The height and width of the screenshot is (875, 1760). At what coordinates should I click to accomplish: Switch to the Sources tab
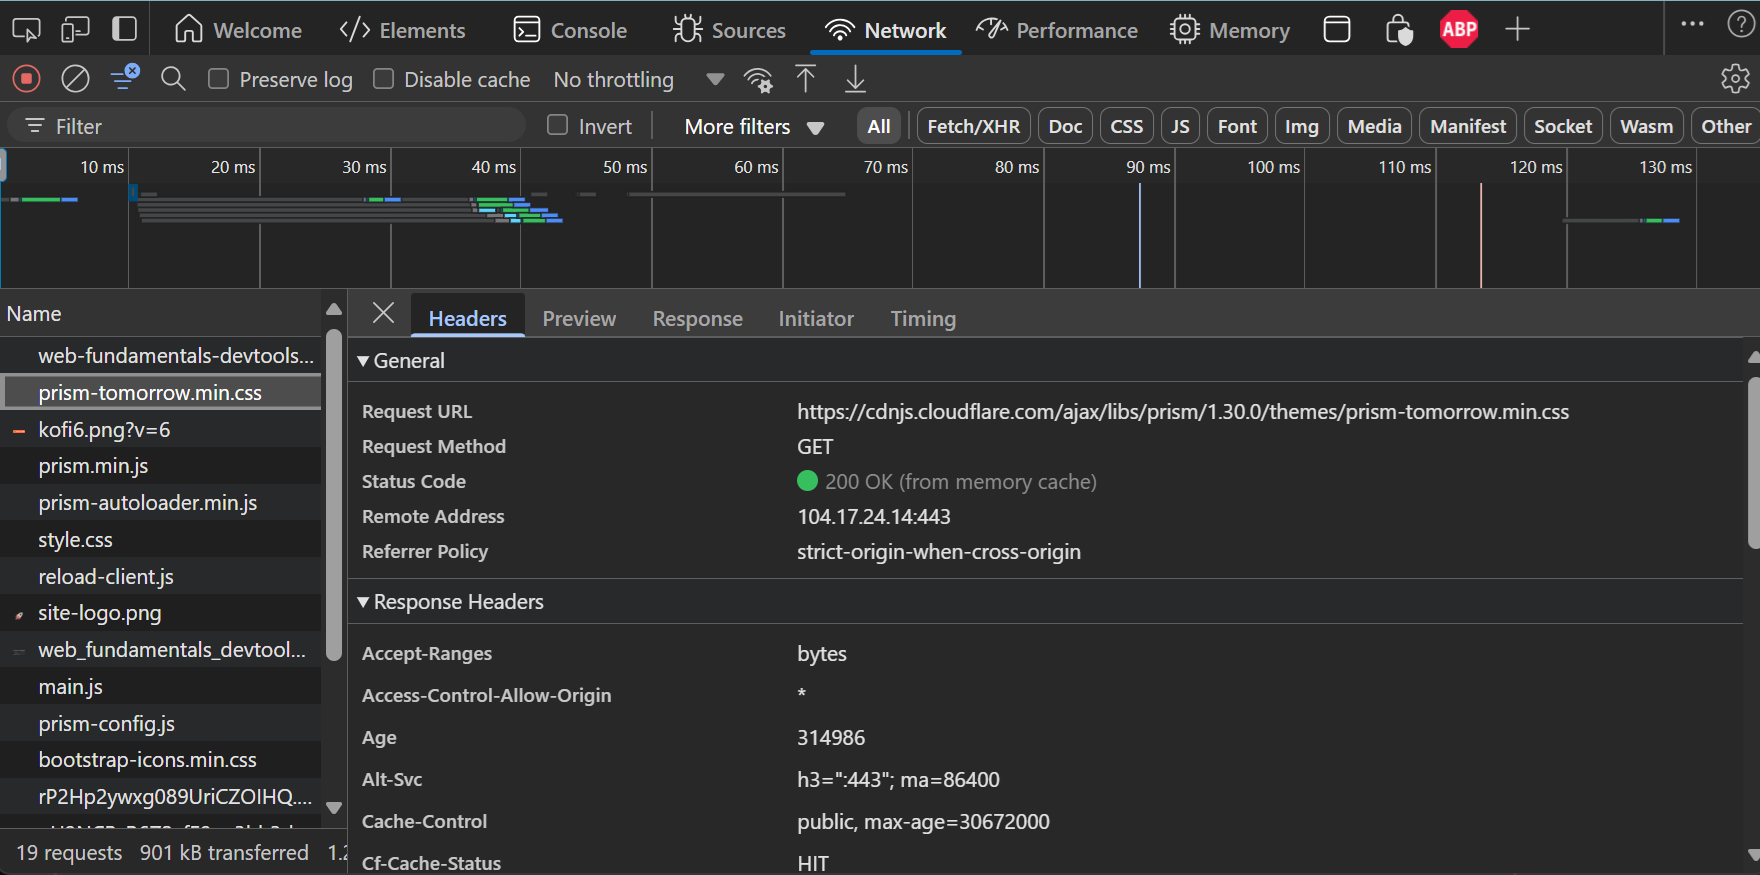(729, 30)
